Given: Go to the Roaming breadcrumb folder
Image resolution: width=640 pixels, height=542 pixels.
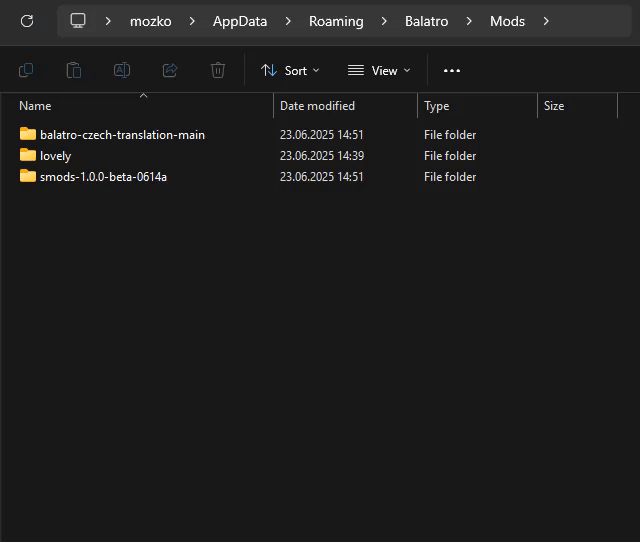Looking at the screenshot, I should point(336,21).
